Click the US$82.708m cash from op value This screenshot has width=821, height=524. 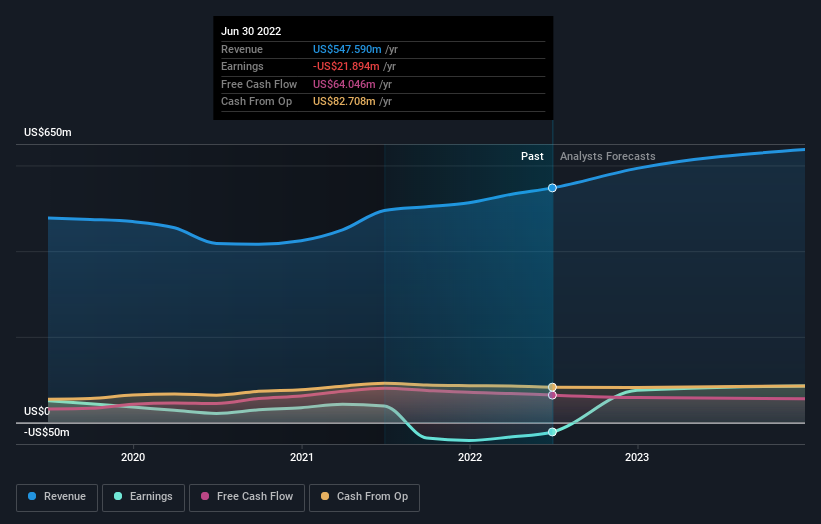(344, 102)
